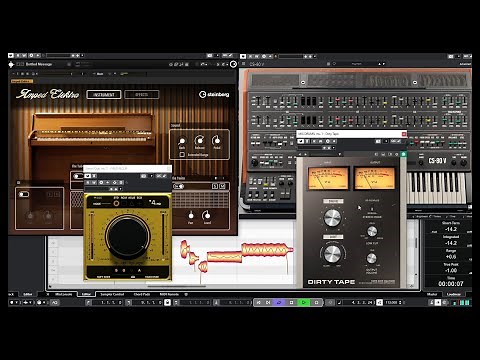
Task: Click round icon at right of Amped Elektro header
Action: [x=233, y=64]
